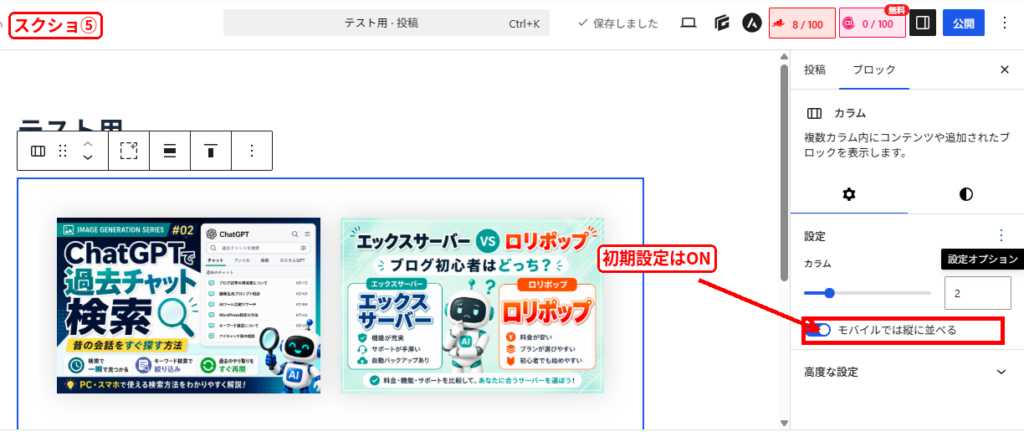Viewport: 1024px width, 432px height.
Task: Open block toolbar three-dot options menu
Action: pyautogui.click(x=251, y=151)
